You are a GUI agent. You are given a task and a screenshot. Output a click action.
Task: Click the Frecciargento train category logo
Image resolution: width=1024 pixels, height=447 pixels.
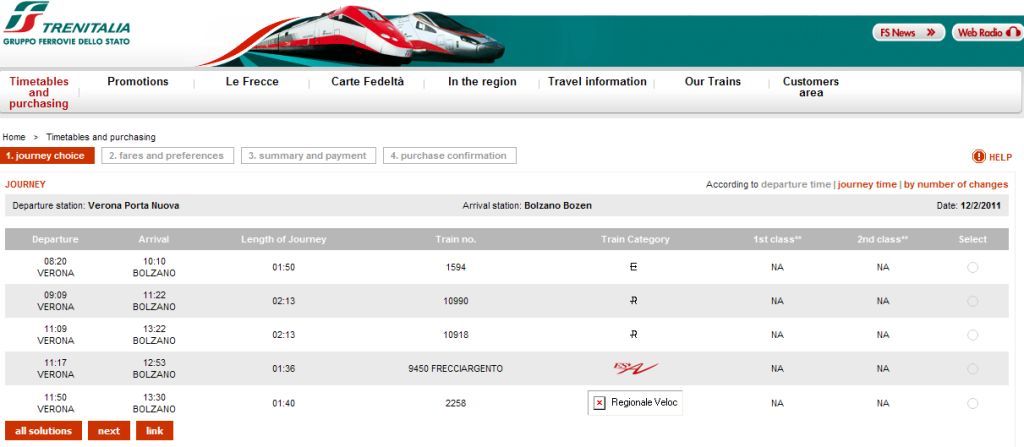coord(635,369)
